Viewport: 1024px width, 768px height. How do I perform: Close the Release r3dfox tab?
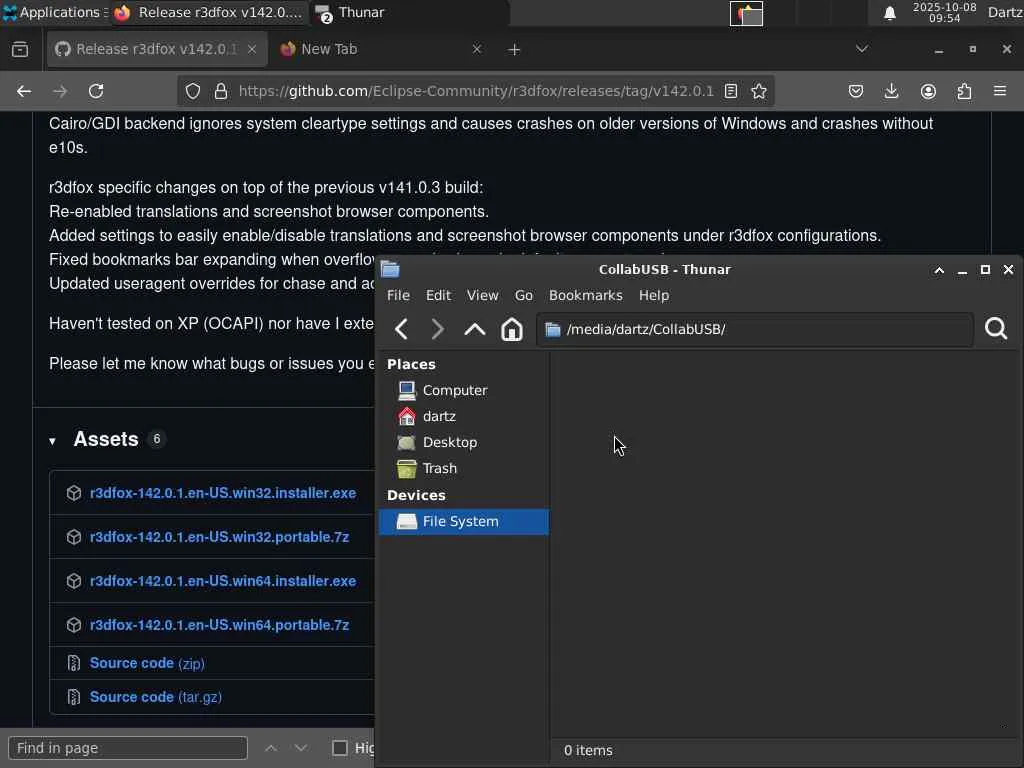coord(251,49)
